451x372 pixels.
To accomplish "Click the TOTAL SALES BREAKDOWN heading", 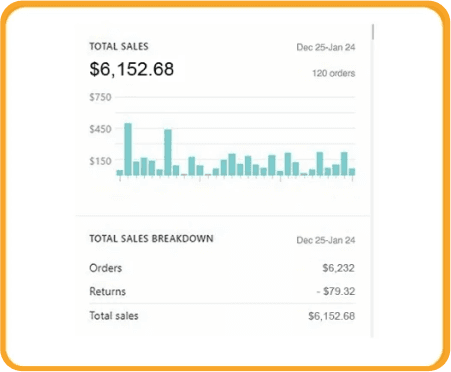I will click(x=151, y=239).
